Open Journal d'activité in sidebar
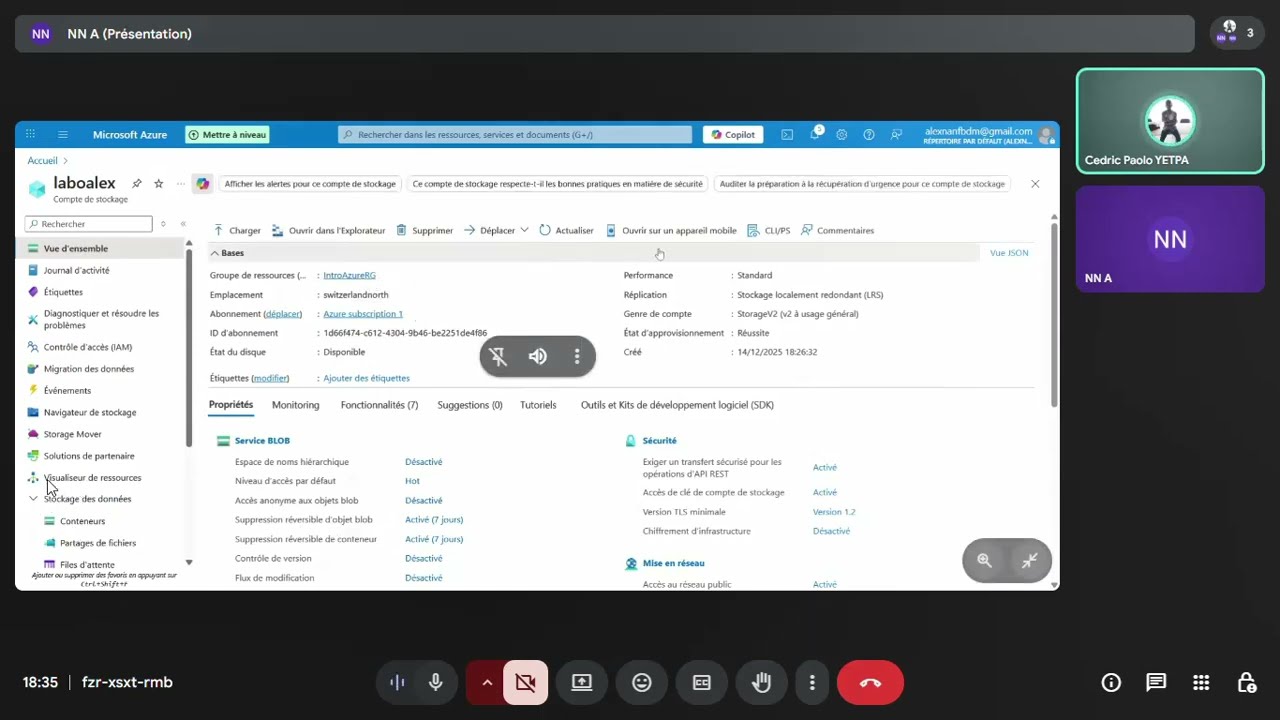Viewport: 1280px width, 720px height. click(76, 270)
